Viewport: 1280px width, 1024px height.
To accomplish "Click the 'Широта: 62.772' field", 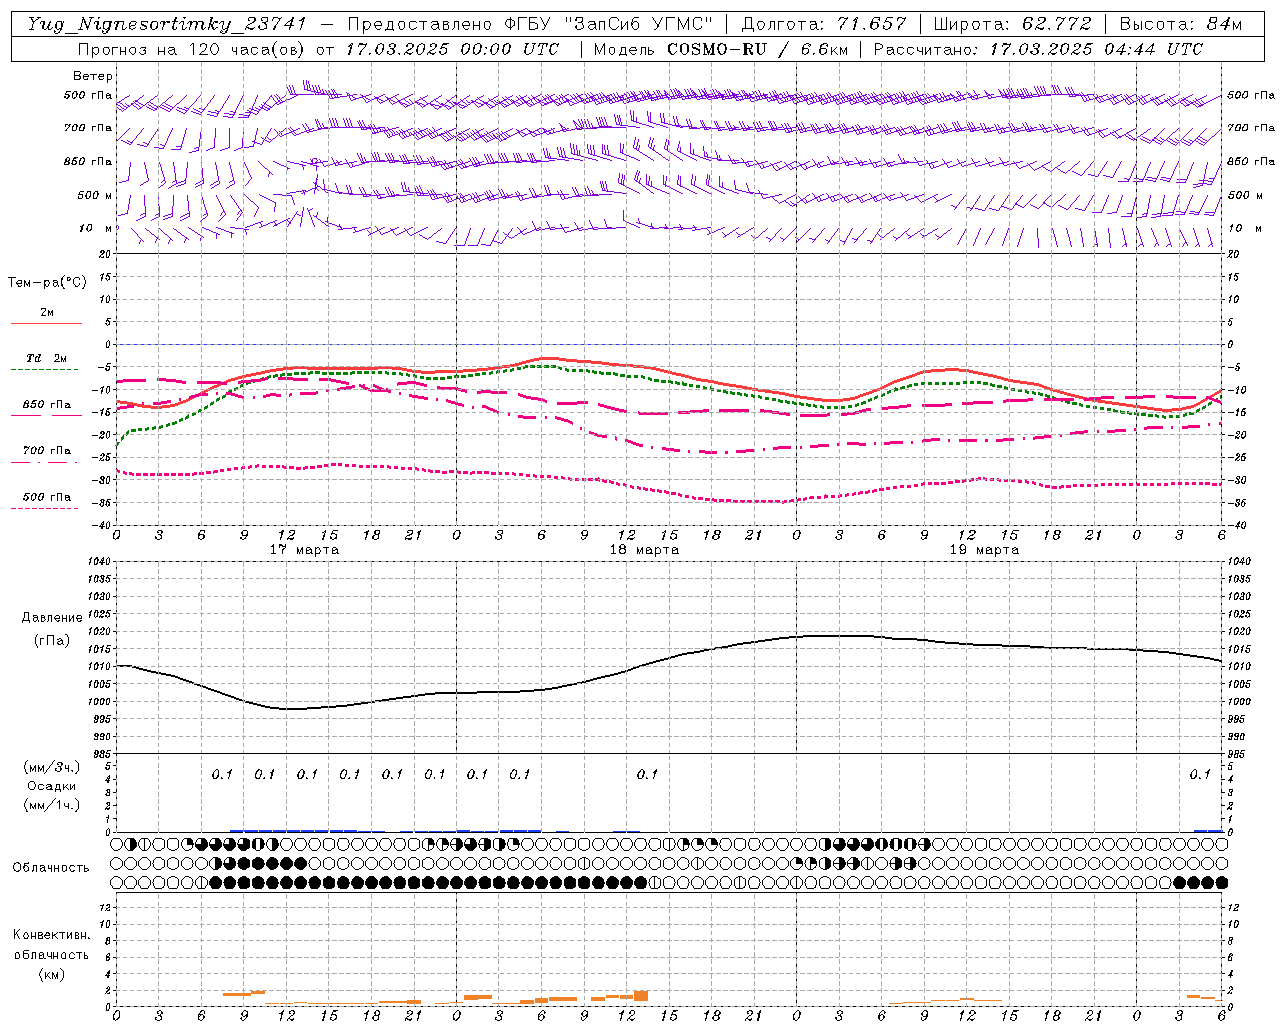I will pos(1012,24).
